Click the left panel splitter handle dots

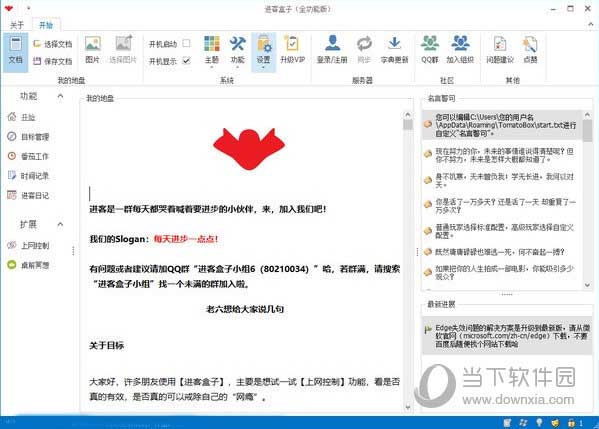coord(73,251)
